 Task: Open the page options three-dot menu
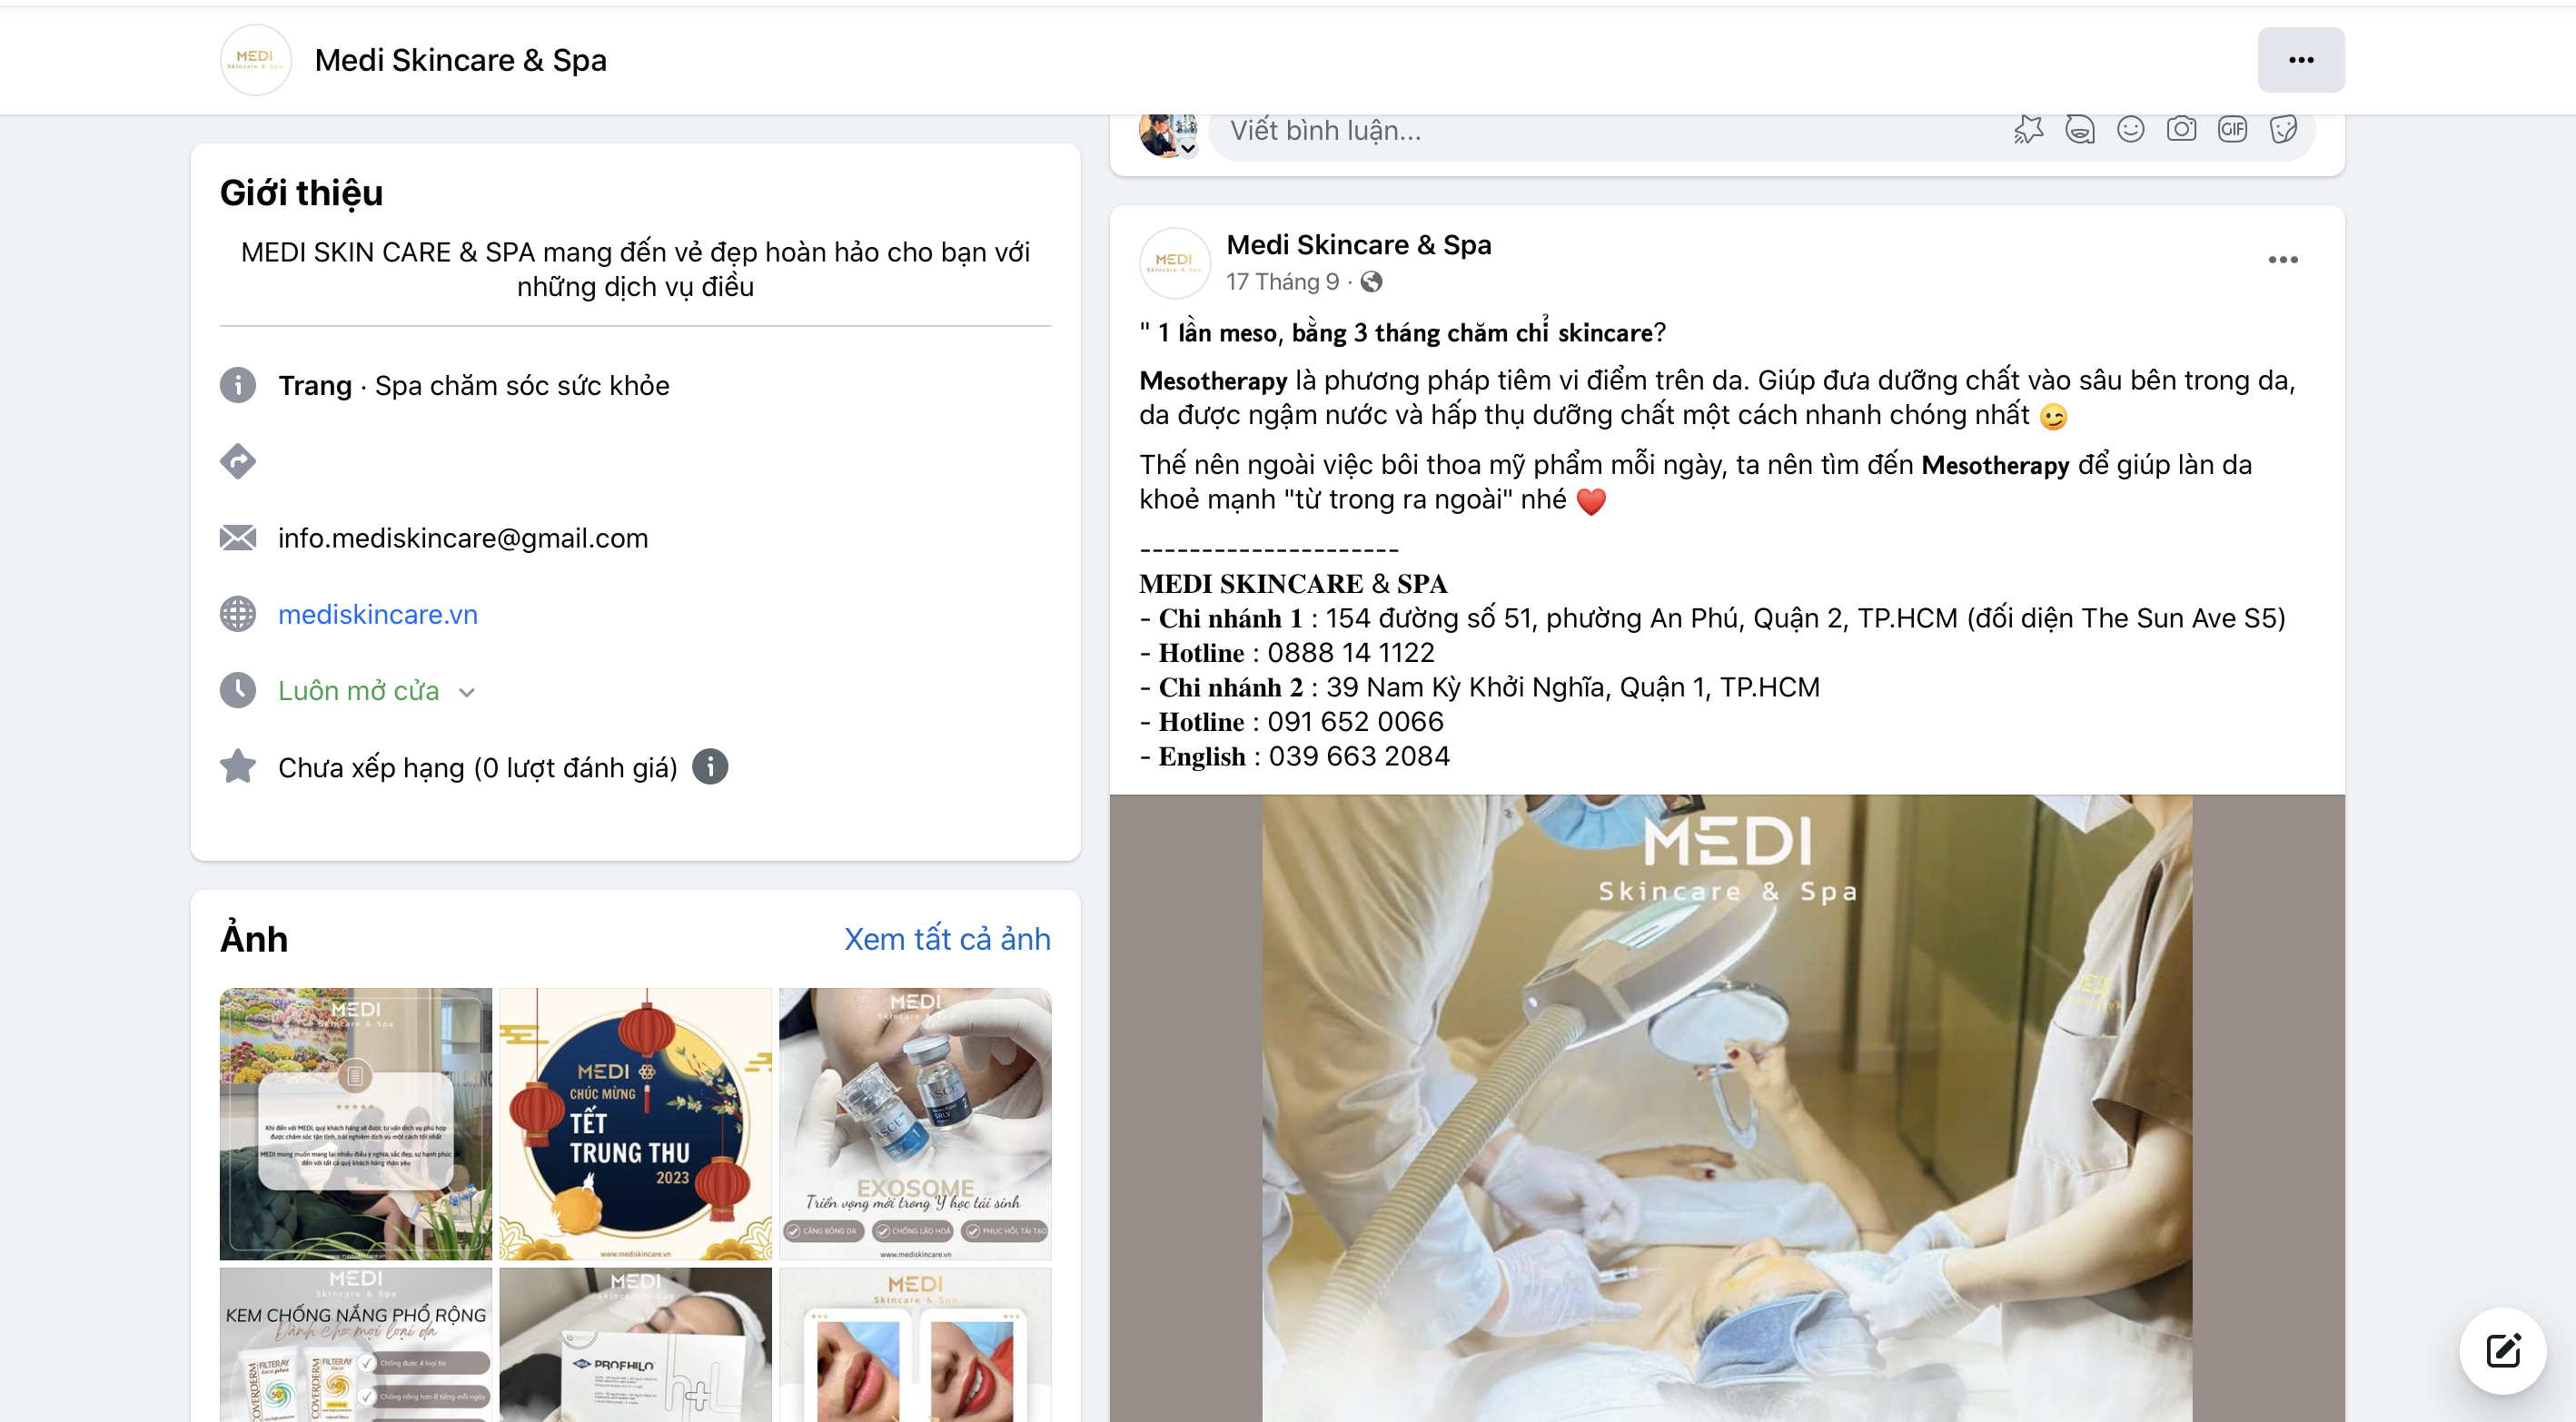pyautogui.click(x=2300, y=60)
